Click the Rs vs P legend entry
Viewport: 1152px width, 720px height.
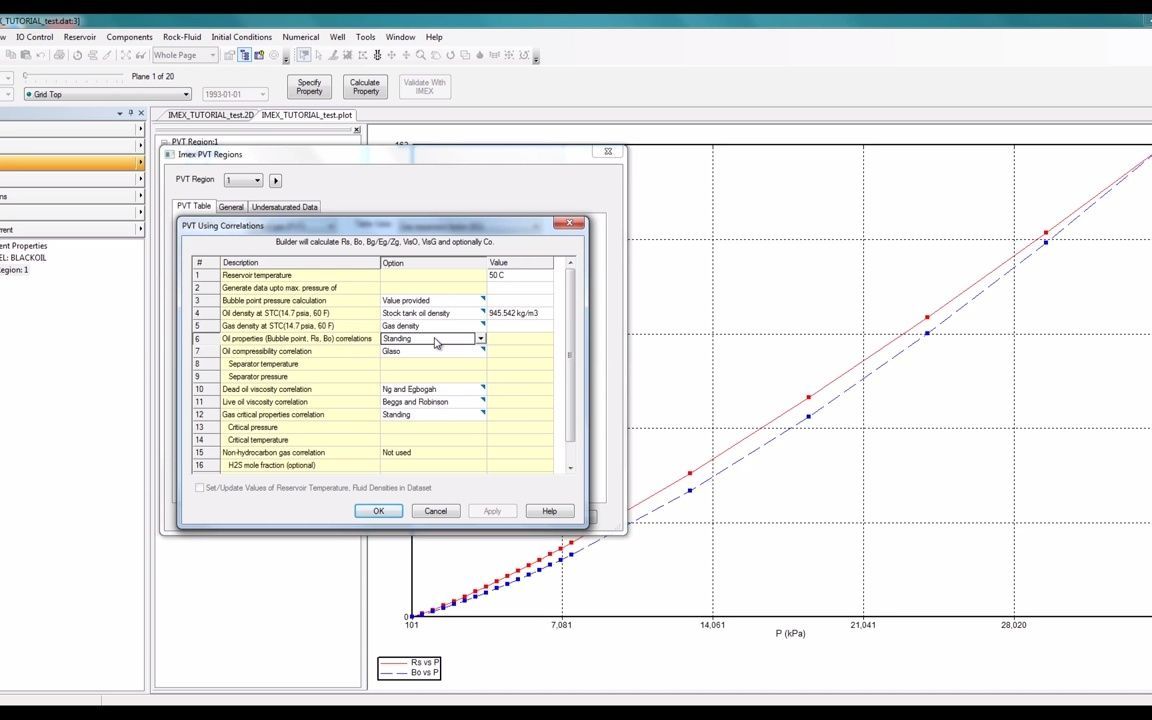[409, 662]
